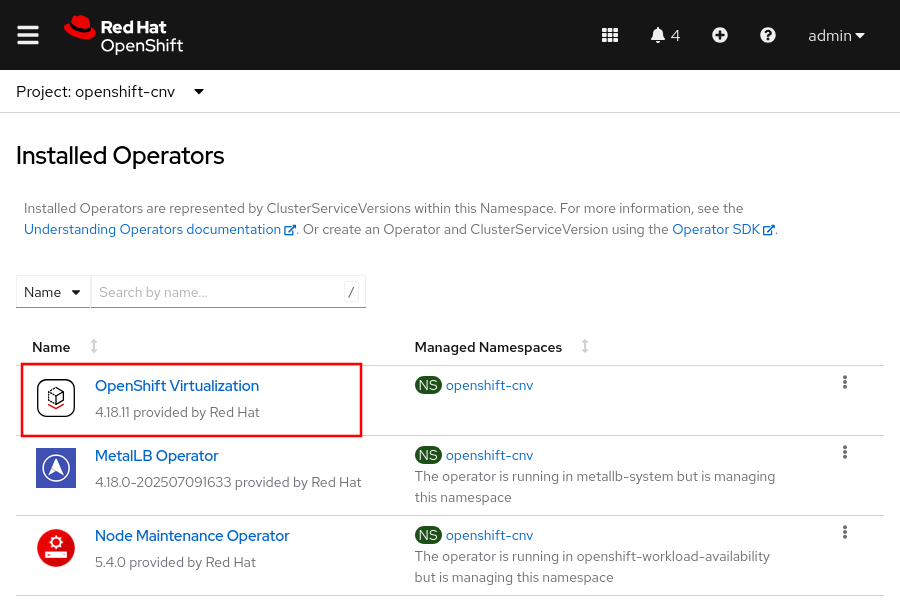Click the plus import/add icon
Image resolution: width=900 pixels, height=600 pixels.
(x=720, y=35)
